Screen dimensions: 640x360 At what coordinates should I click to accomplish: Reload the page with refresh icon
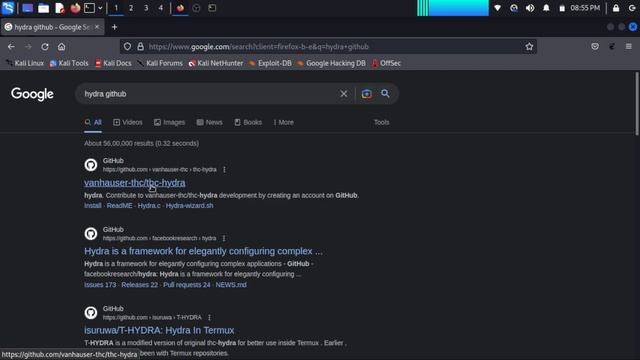[45, 47]
